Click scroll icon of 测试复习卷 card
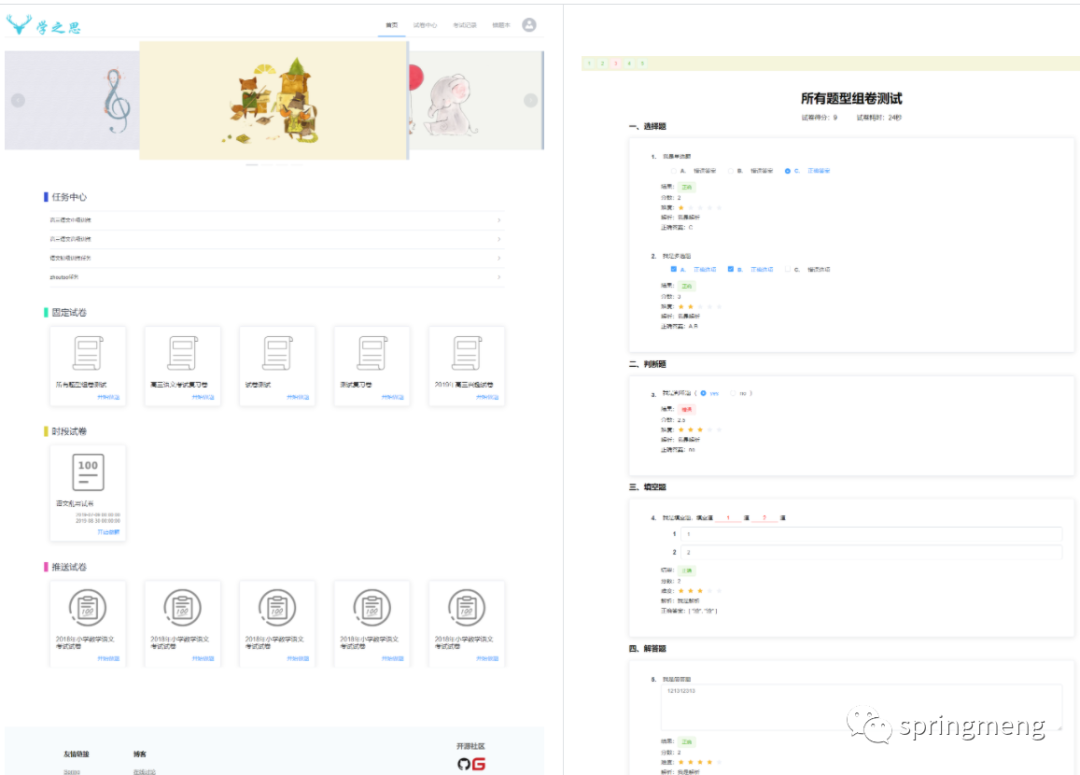 tap(372, 353)
